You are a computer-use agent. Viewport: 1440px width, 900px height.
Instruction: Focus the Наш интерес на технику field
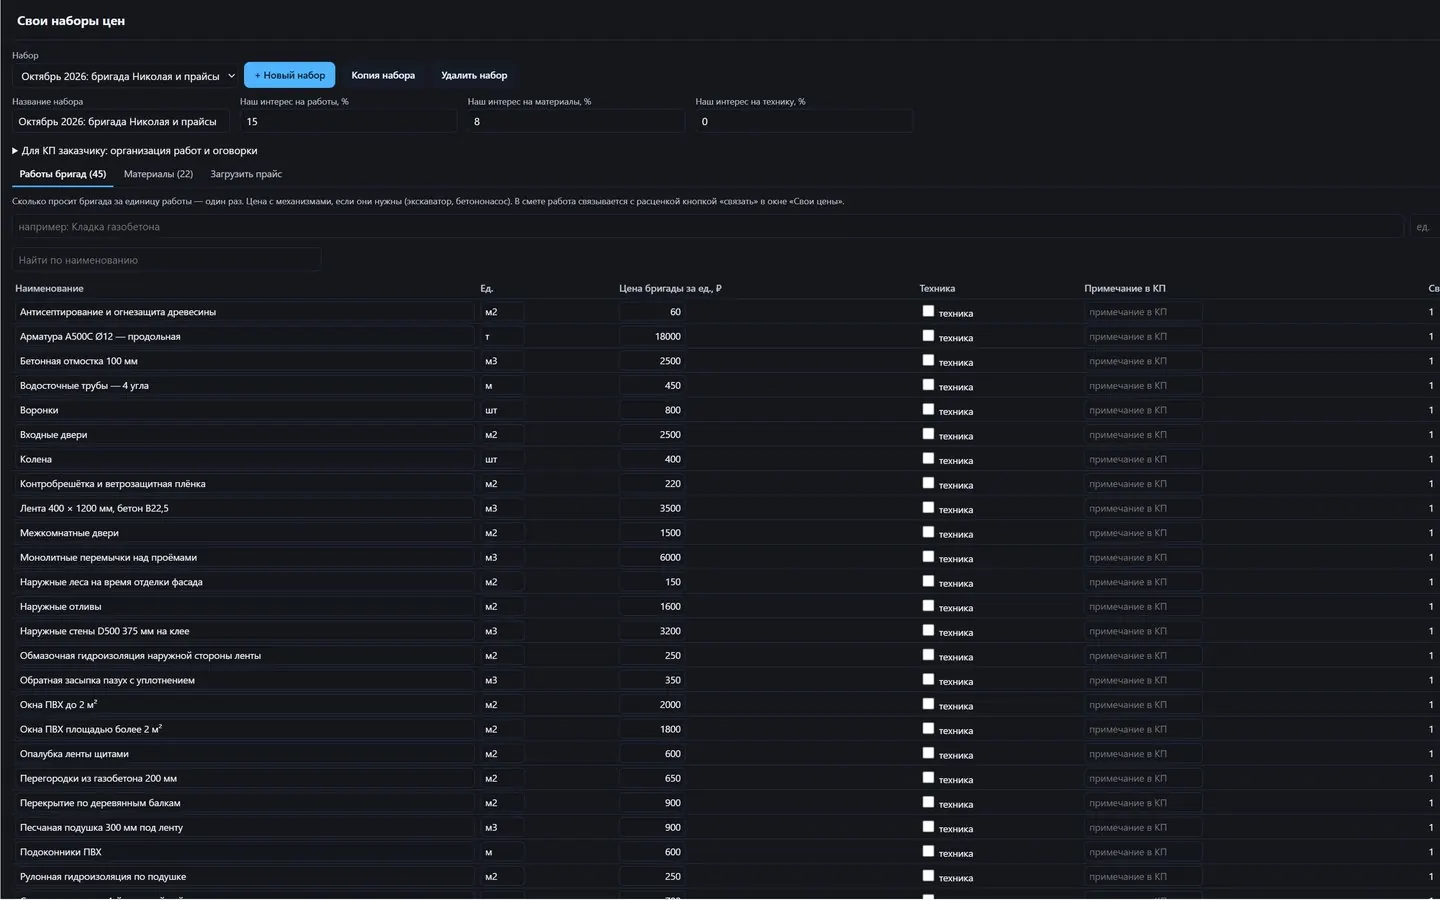coord(804,121)
